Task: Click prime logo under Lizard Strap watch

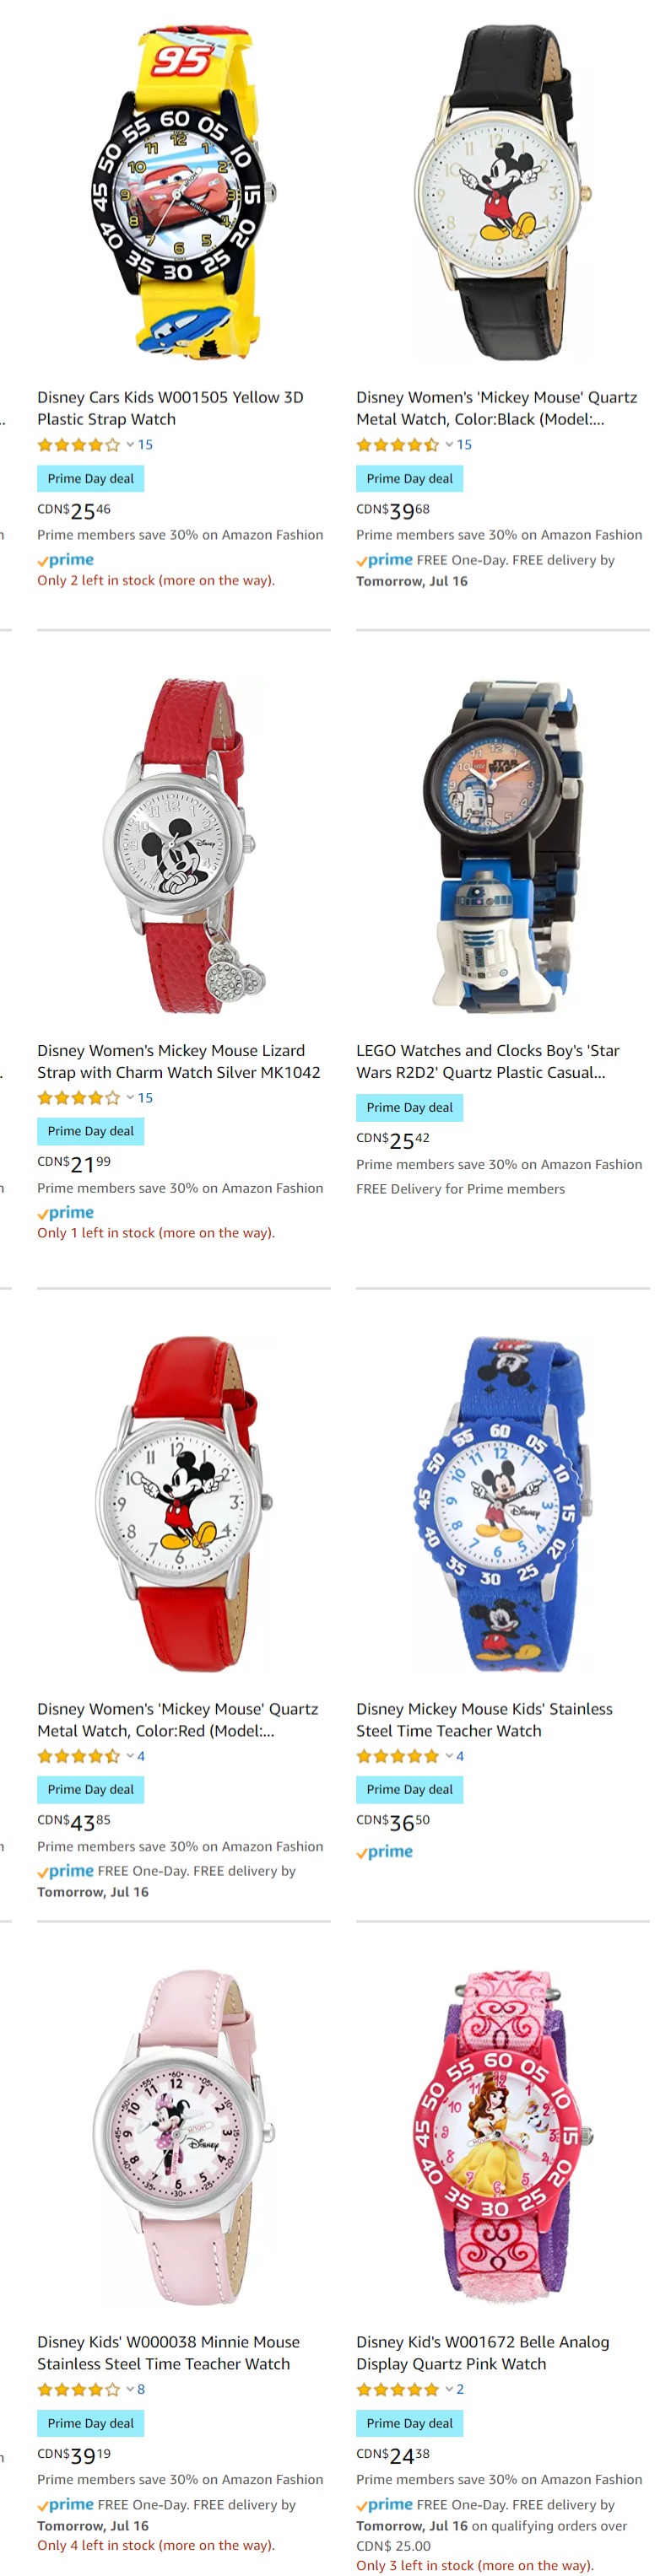Action: [66, 1213]
